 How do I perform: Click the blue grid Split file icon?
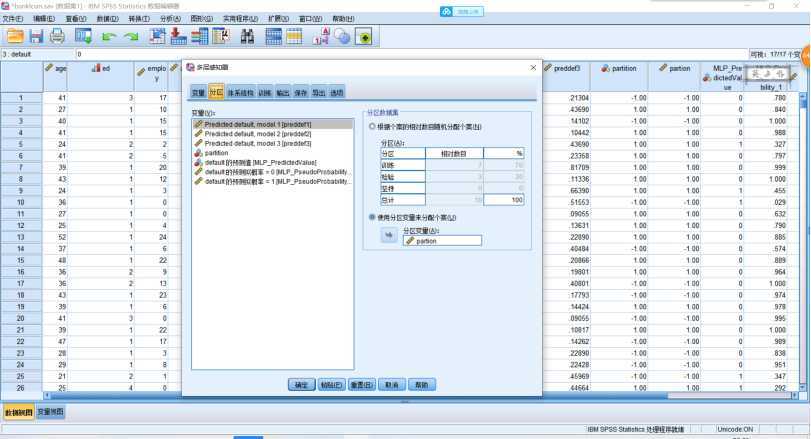[x=273, y=36]
